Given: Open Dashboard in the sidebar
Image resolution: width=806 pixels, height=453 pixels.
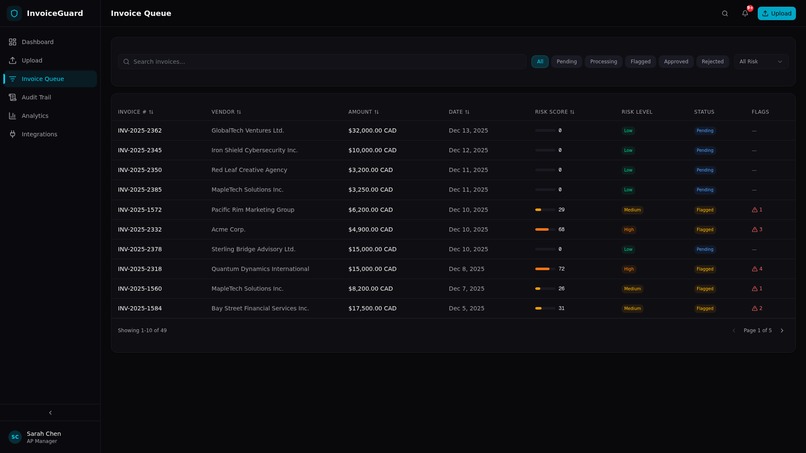Looking at the screenshot, I should coord(50,42).
